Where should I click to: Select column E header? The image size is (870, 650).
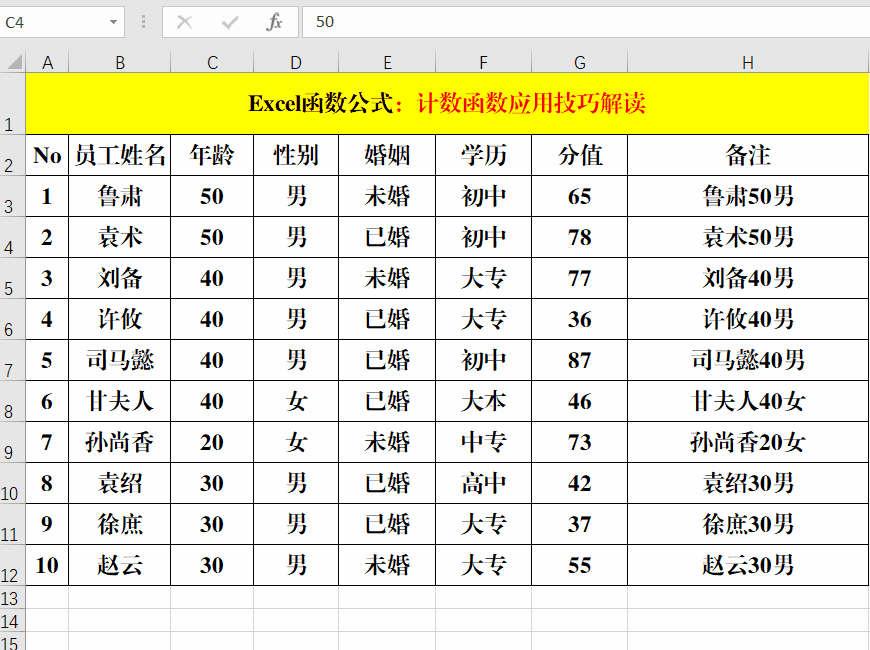pos(387,62)
